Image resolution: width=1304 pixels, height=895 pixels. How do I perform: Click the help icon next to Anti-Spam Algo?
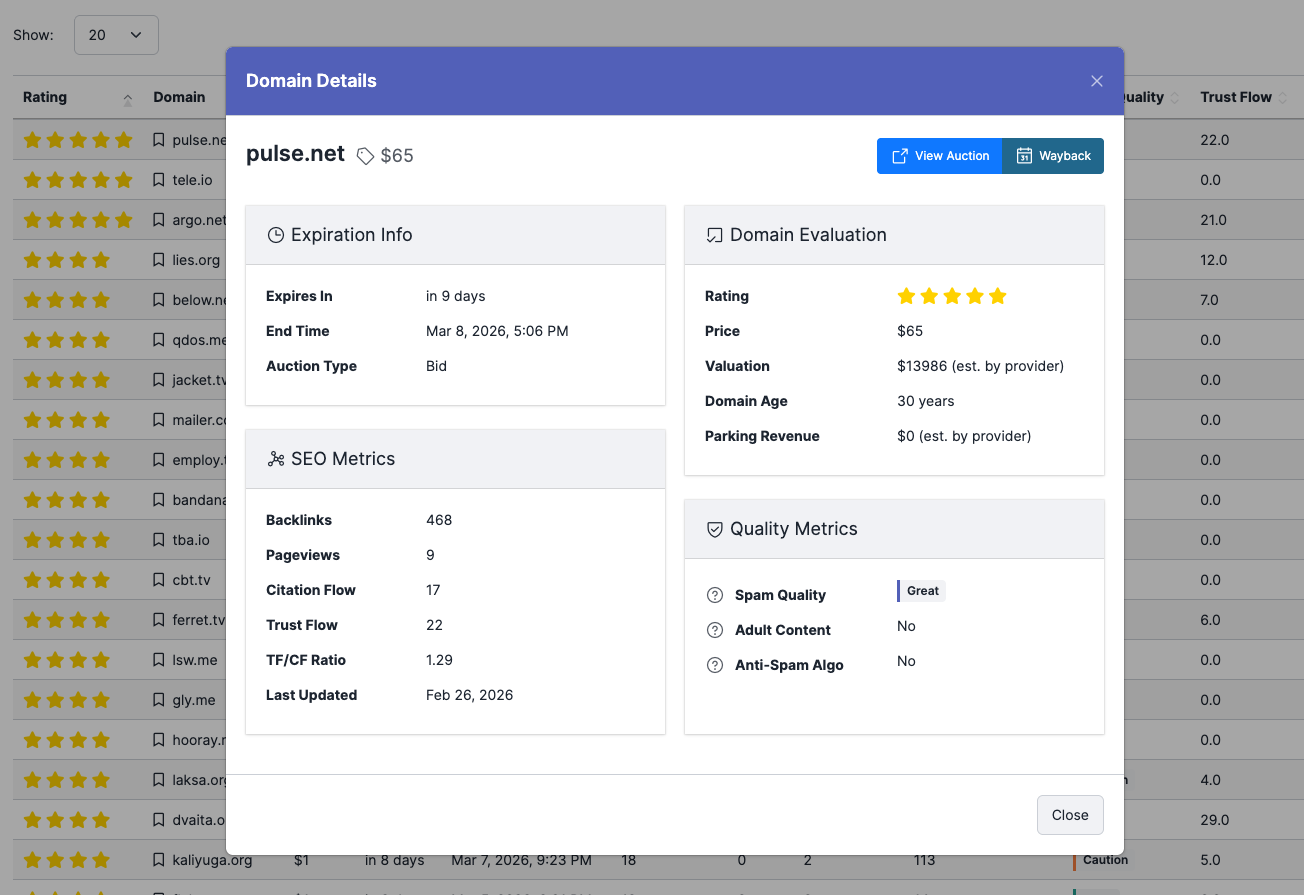(715, 664)
